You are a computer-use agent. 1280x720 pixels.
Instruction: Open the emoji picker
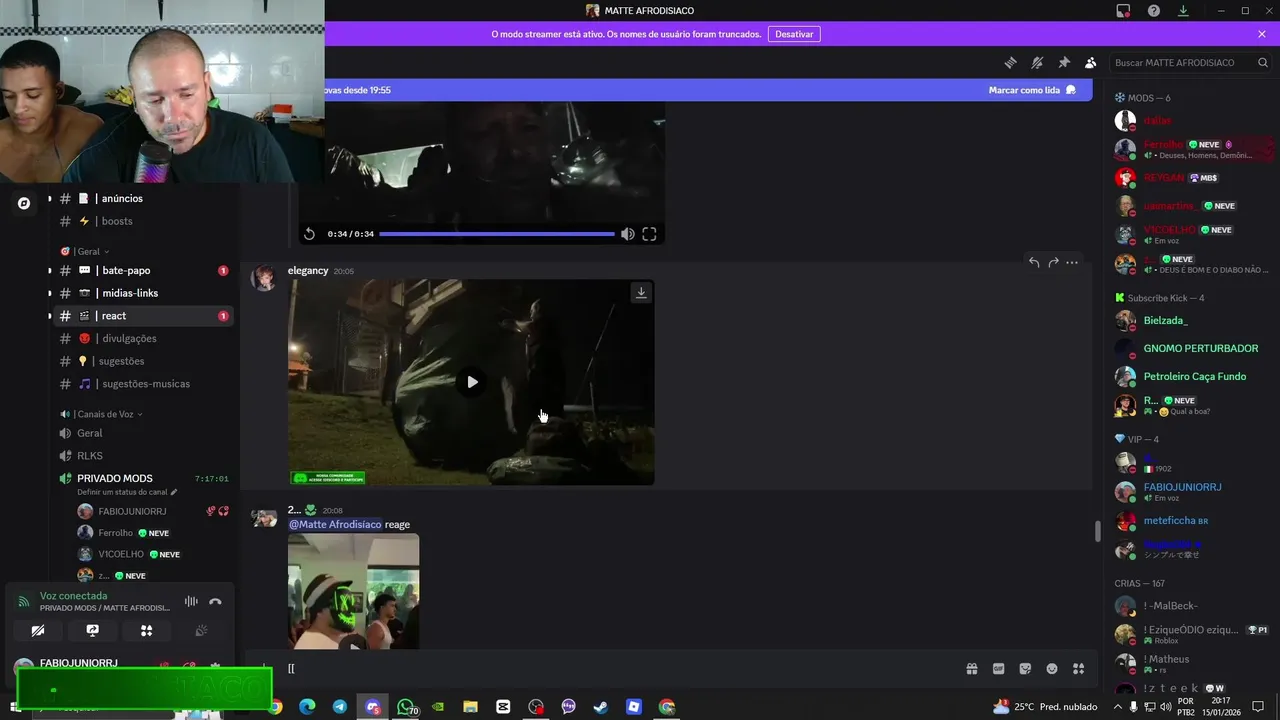1052,669
